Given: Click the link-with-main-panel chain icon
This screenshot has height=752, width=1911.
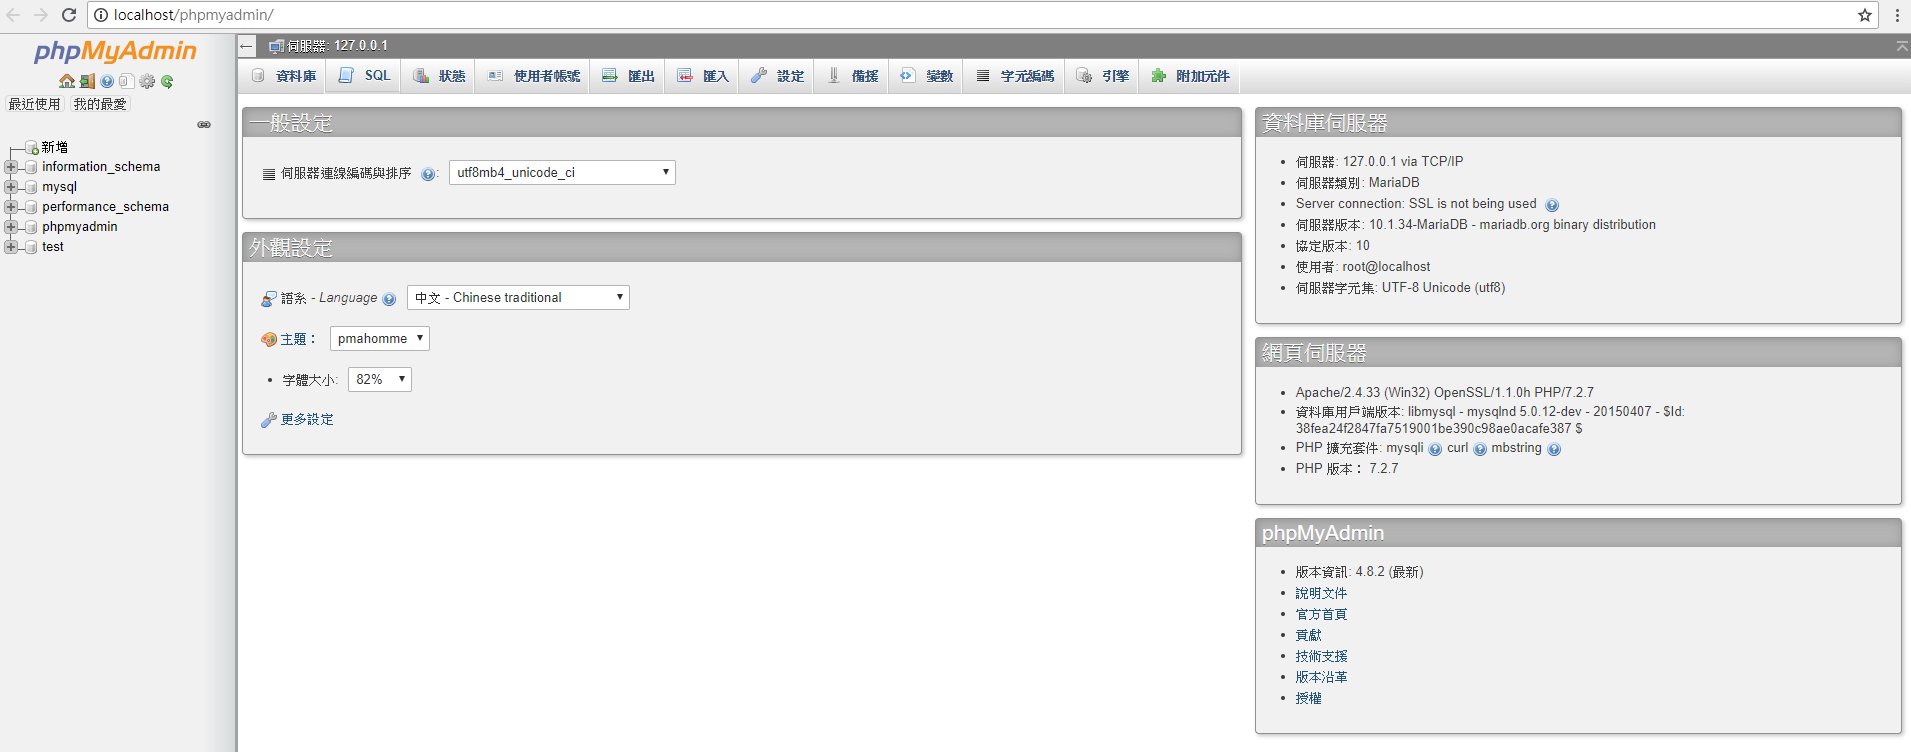Looking at the screenshot, I should (204, 125).
